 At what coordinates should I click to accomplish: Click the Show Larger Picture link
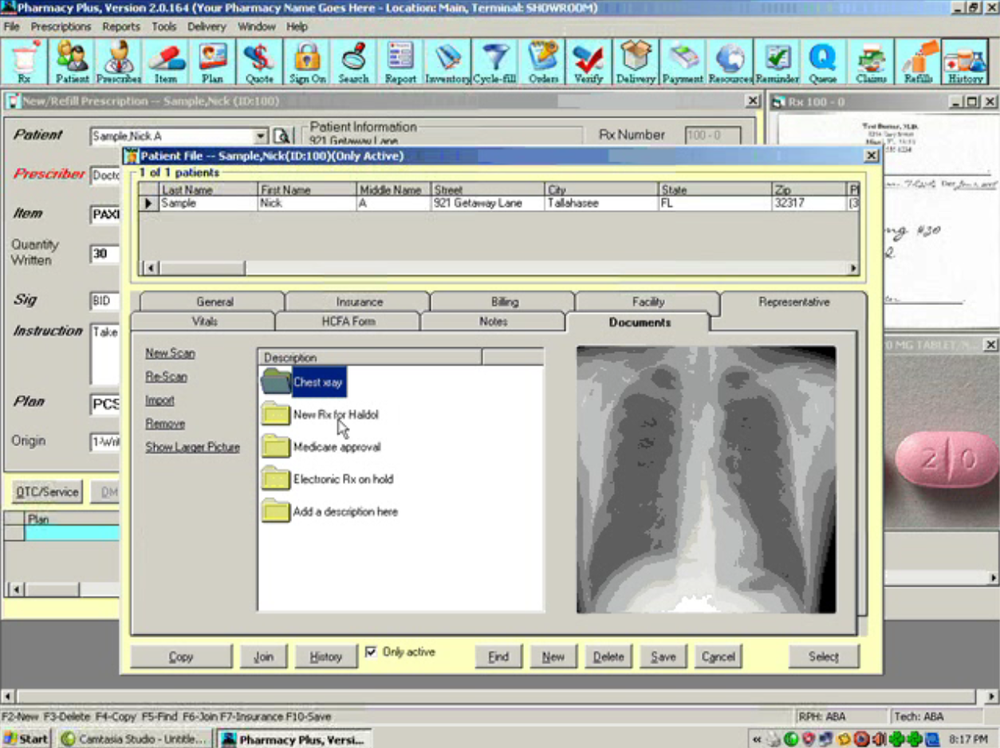(192, 446)
